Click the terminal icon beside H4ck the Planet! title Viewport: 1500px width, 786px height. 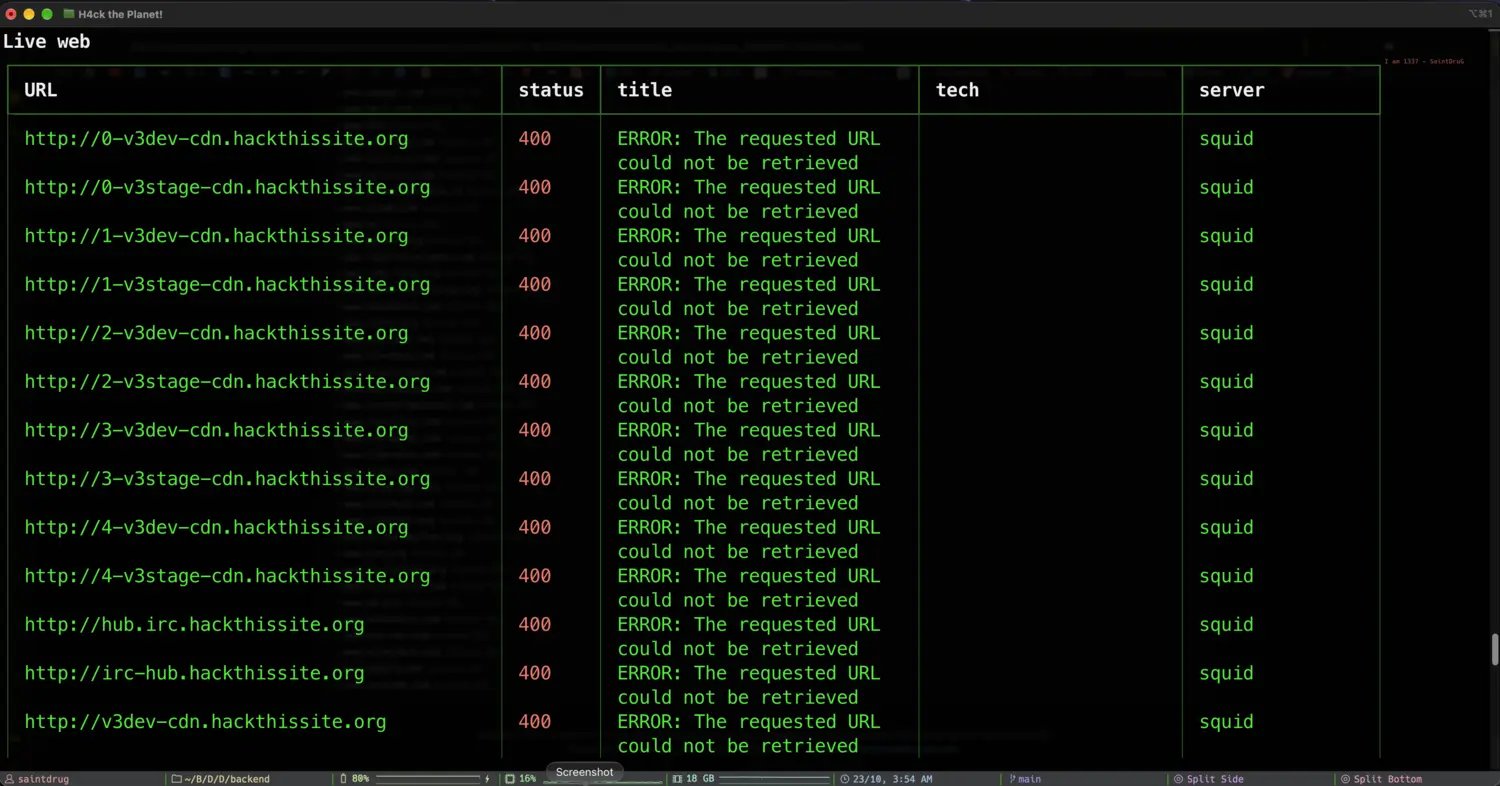68,14
